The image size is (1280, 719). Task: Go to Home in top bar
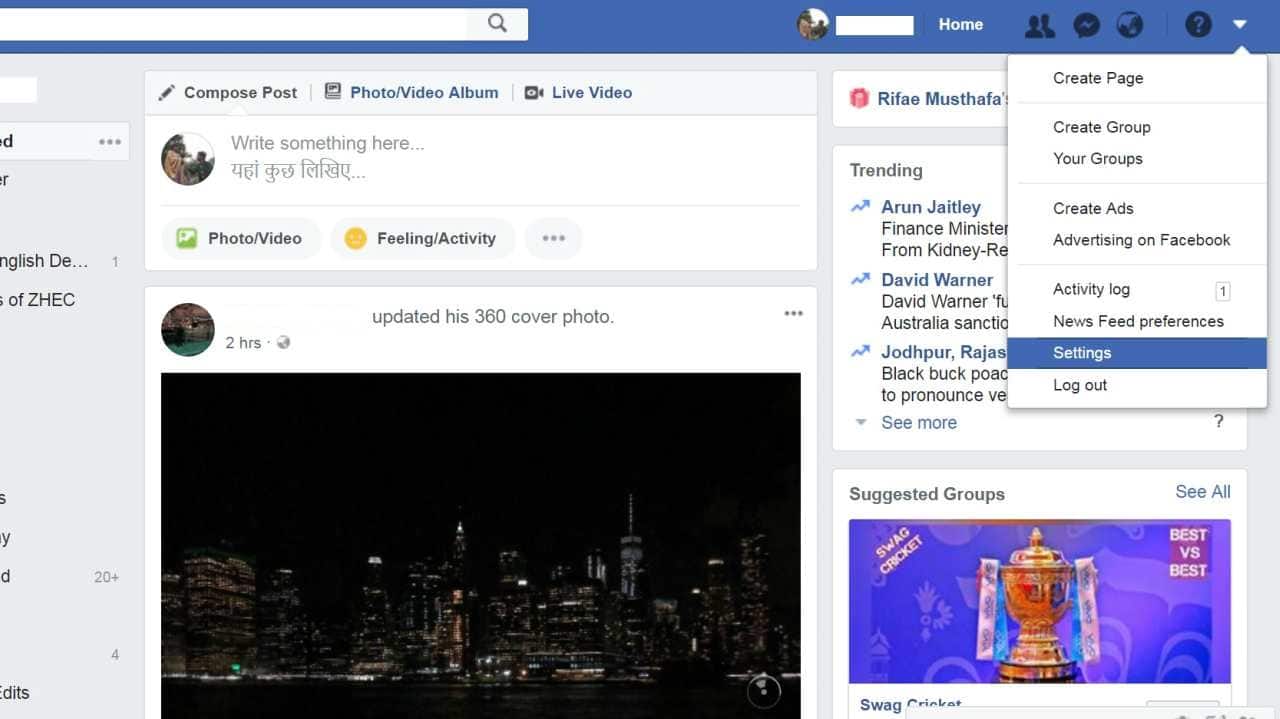coord(961,24)
